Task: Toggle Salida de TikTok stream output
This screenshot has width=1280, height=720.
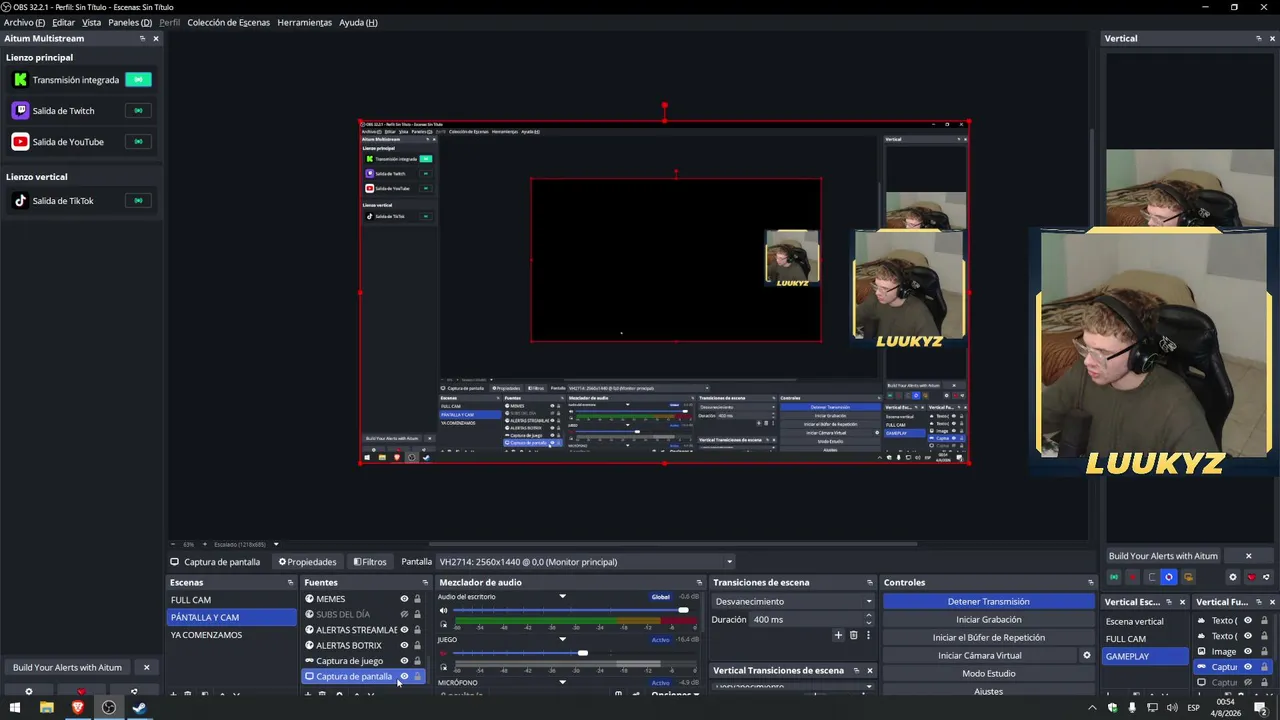Action: click(138, 201)
